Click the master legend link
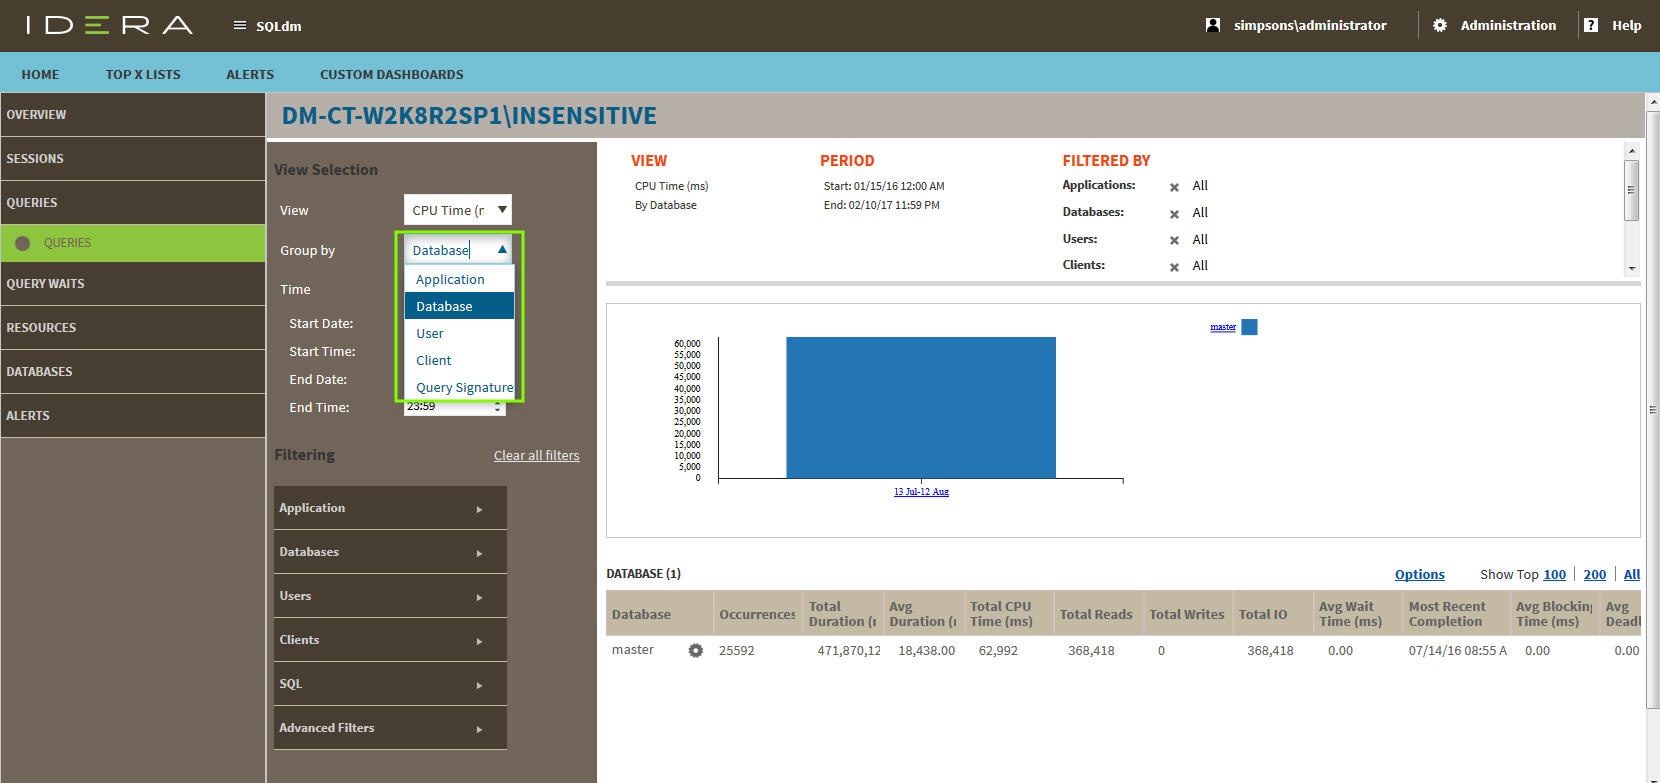The image size is (1660, 783). click(1223, 327)
